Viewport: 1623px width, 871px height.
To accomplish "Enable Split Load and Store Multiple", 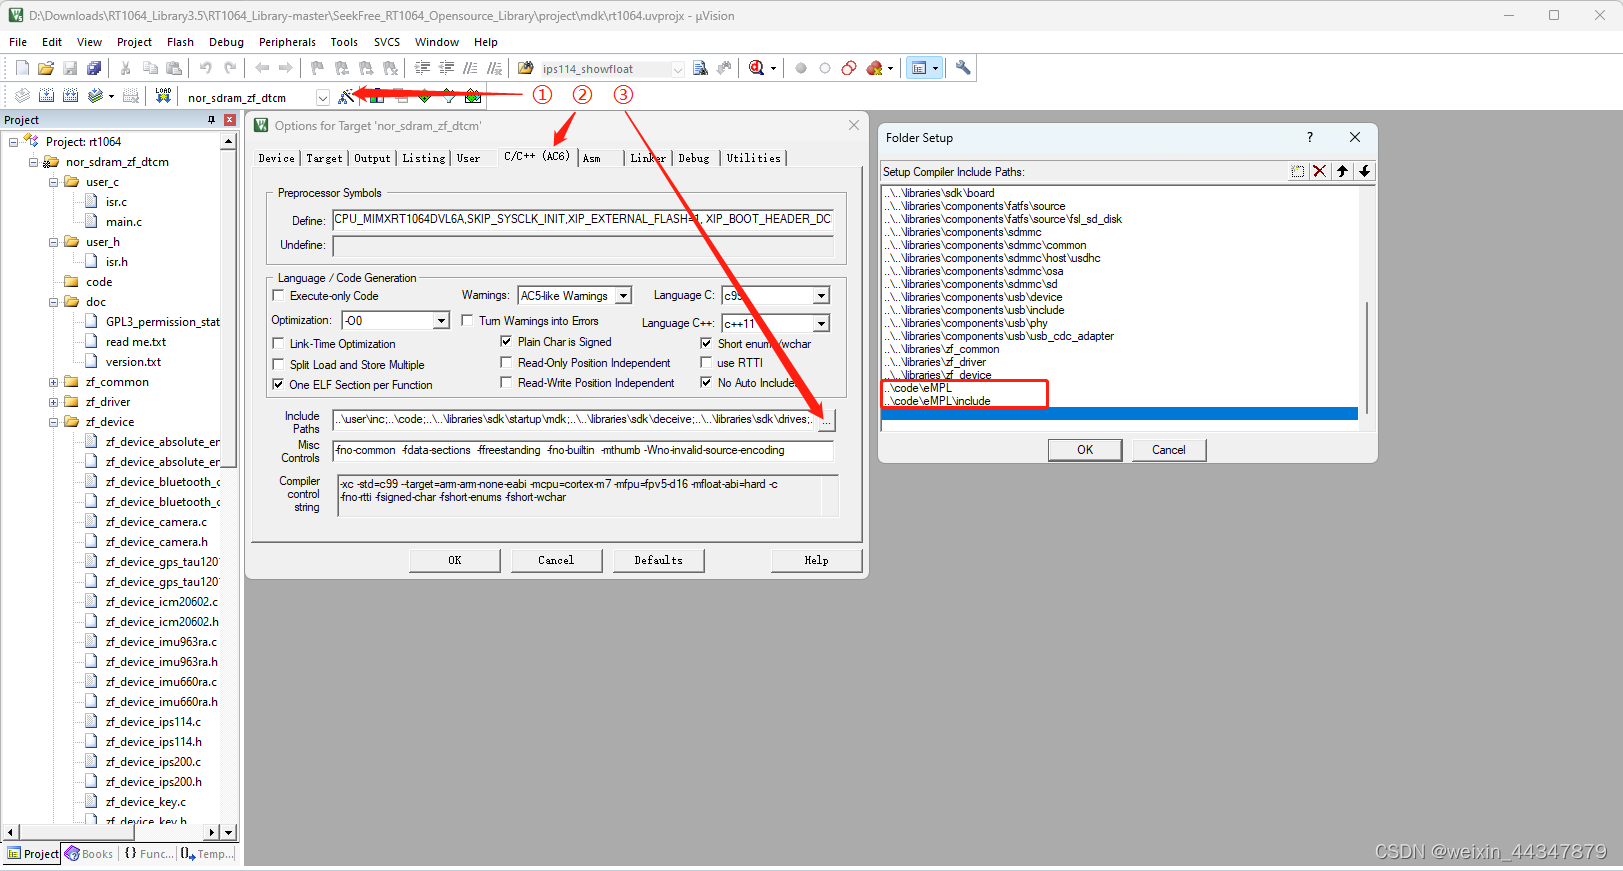I will (279, 365).
